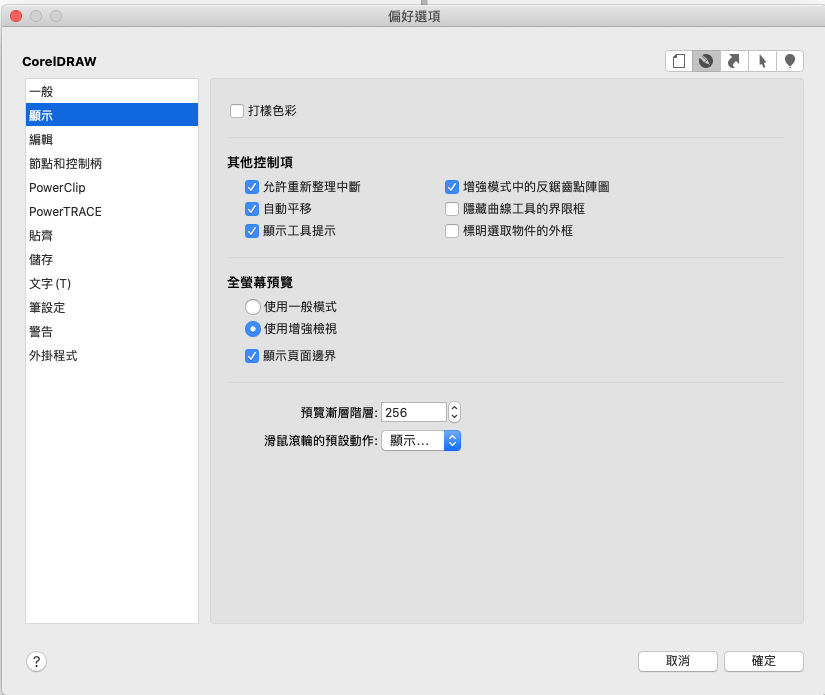
Task: Click the 確定 button
Action: pyautogui.click(x=763, y=661)
